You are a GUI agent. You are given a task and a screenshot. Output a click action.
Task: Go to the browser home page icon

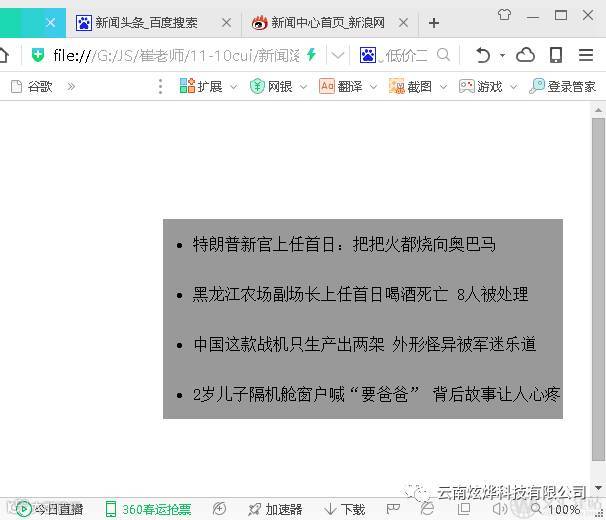(3, 55)
